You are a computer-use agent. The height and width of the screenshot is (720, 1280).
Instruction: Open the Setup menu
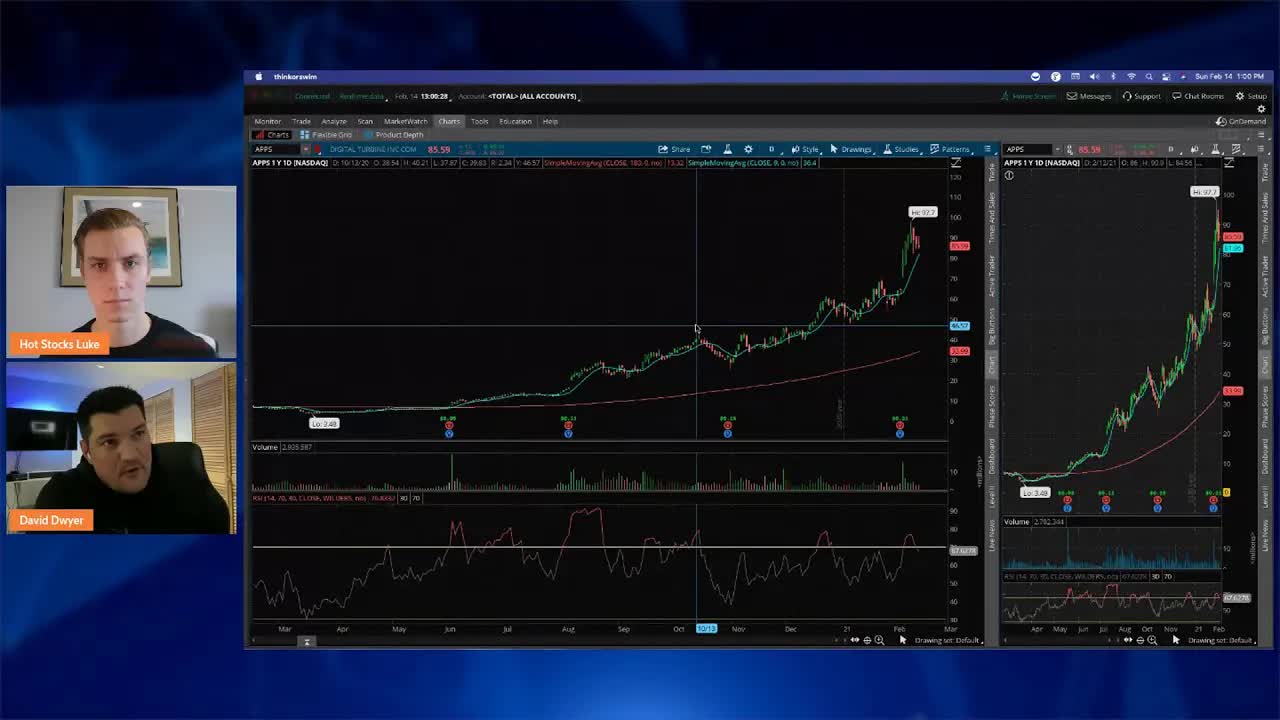pyautogui.click(x=1251, y=96)
